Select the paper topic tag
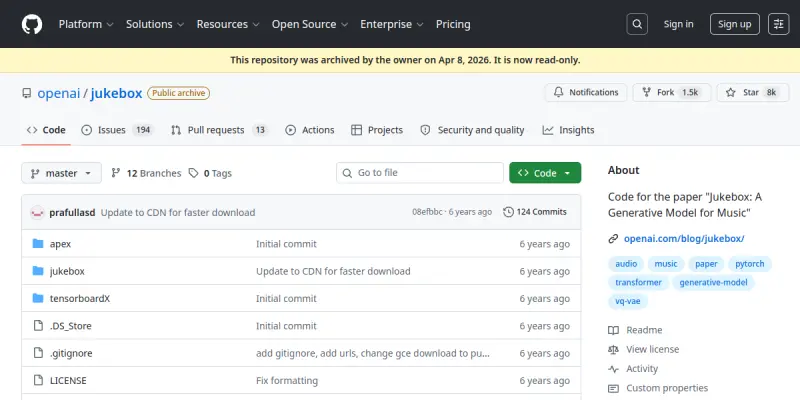 pos(706,264)
